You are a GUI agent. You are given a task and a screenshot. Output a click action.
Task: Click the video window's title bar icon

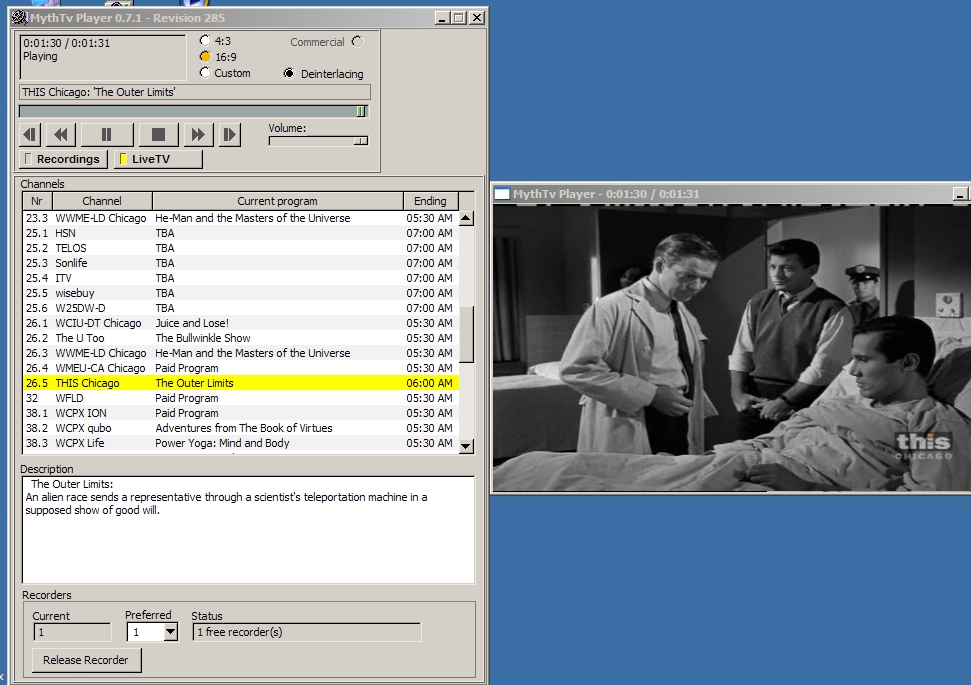pos(502,194)
